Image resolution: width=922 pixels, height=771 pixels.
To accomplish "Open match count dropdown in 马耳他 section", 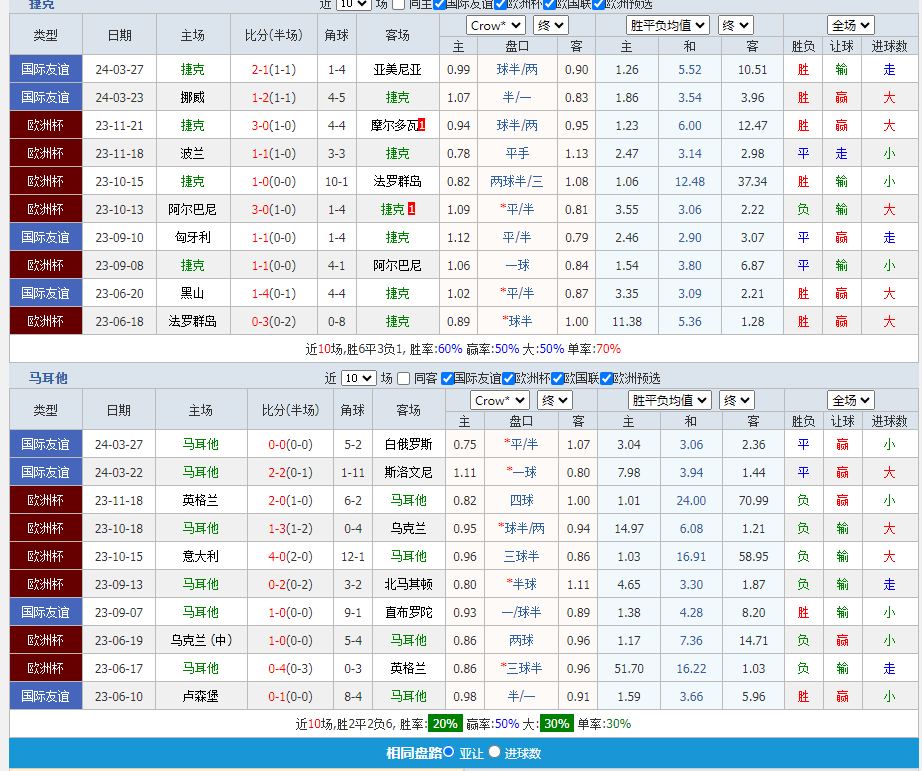I will pos(358,379).
